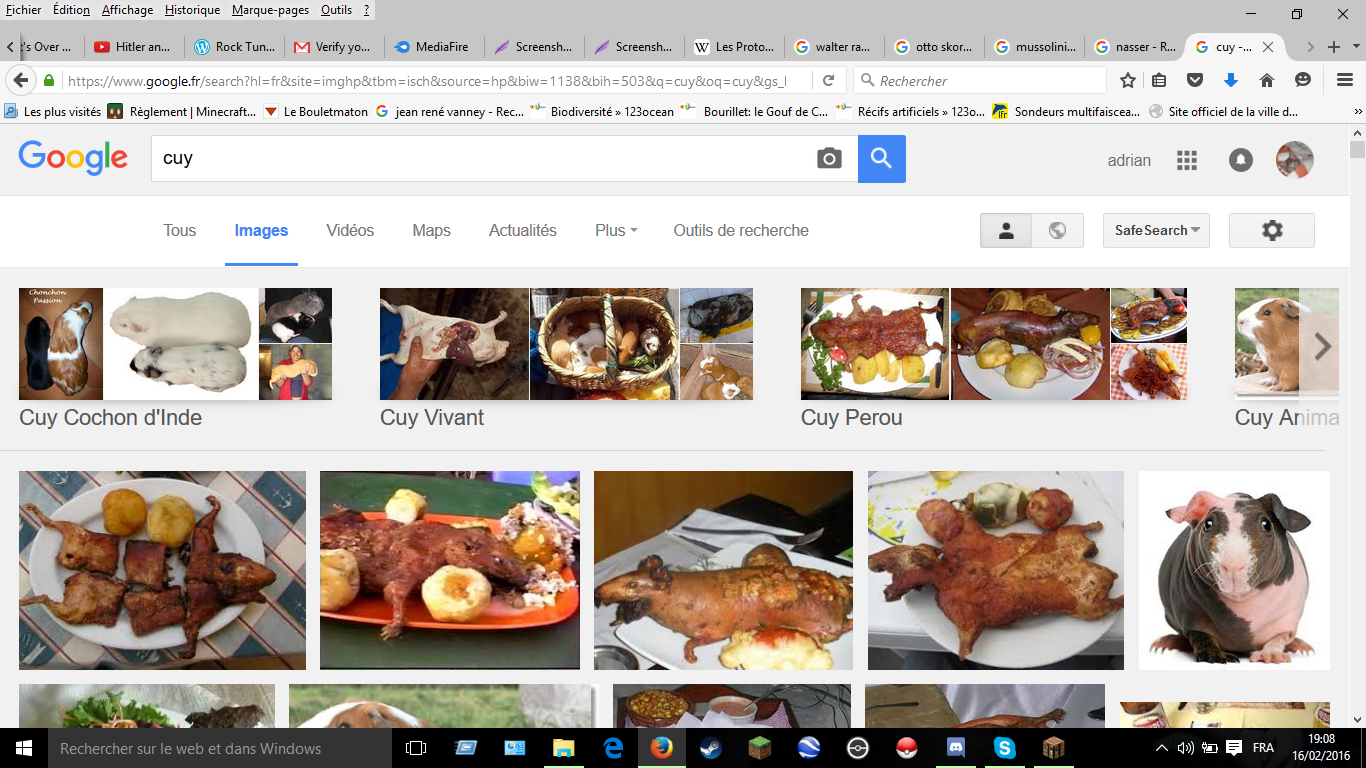Open the Firefox hamburger menu

pyautogui.click(x=1345, y=80)
